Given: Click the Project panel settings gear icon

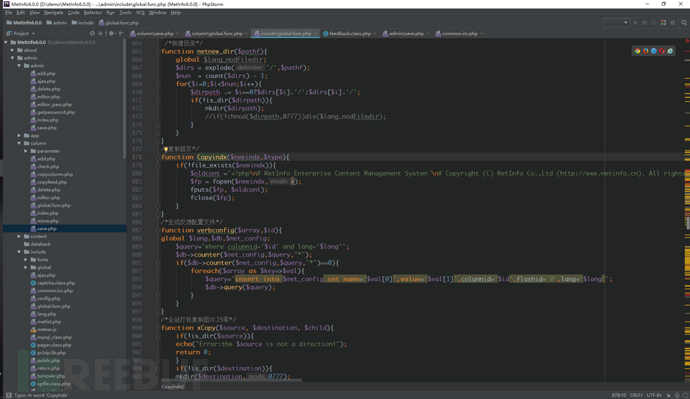Looking at the screenshot, I should (111, 33).
